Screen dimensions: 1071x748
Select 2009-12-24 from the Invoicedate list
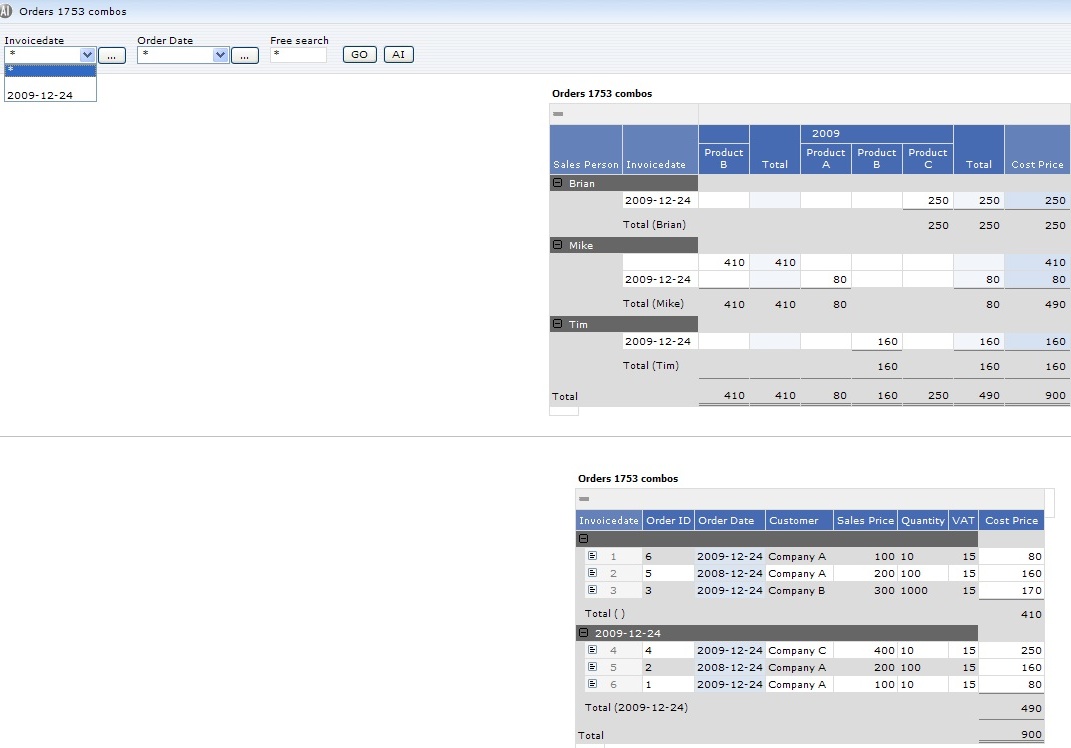pos(40,95)
